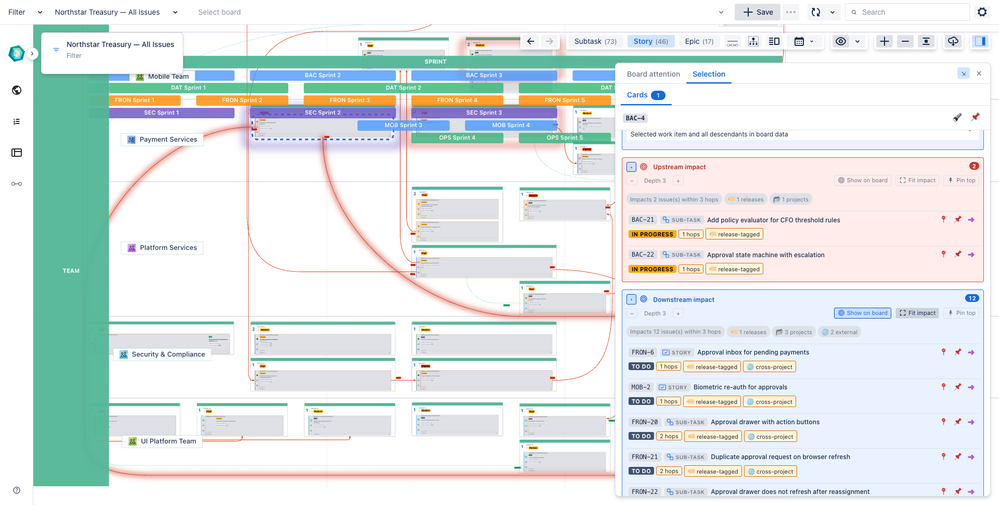Open visibility options dropdown arrow
Image resolution: width=999 pixels, height=505 pixels.
[858, 41]
